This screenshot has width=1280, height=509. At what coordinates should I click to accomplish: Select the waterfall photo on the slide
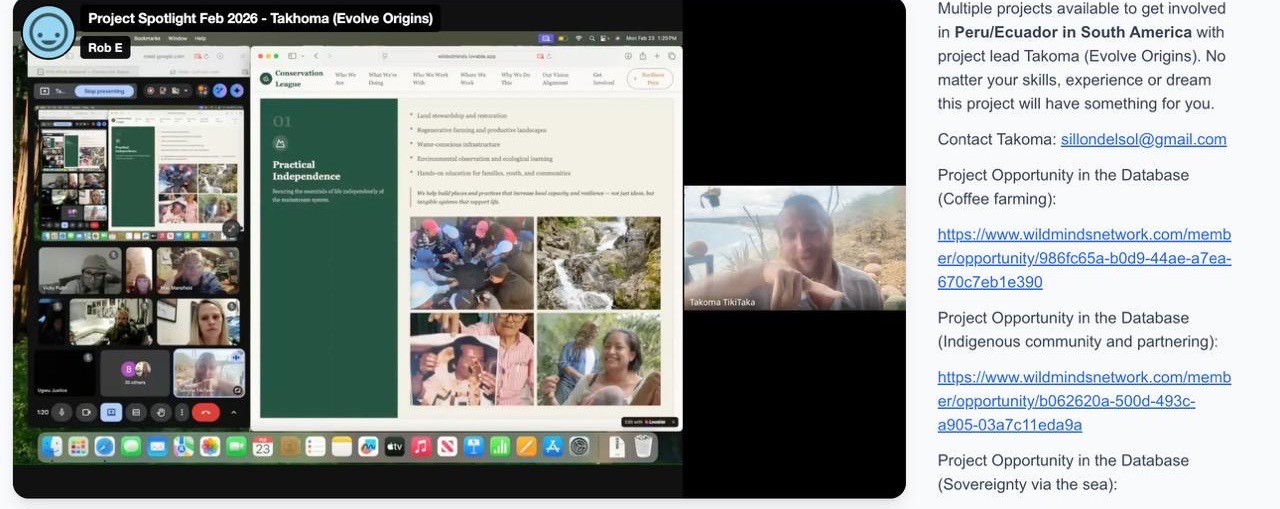click(598, 263)
